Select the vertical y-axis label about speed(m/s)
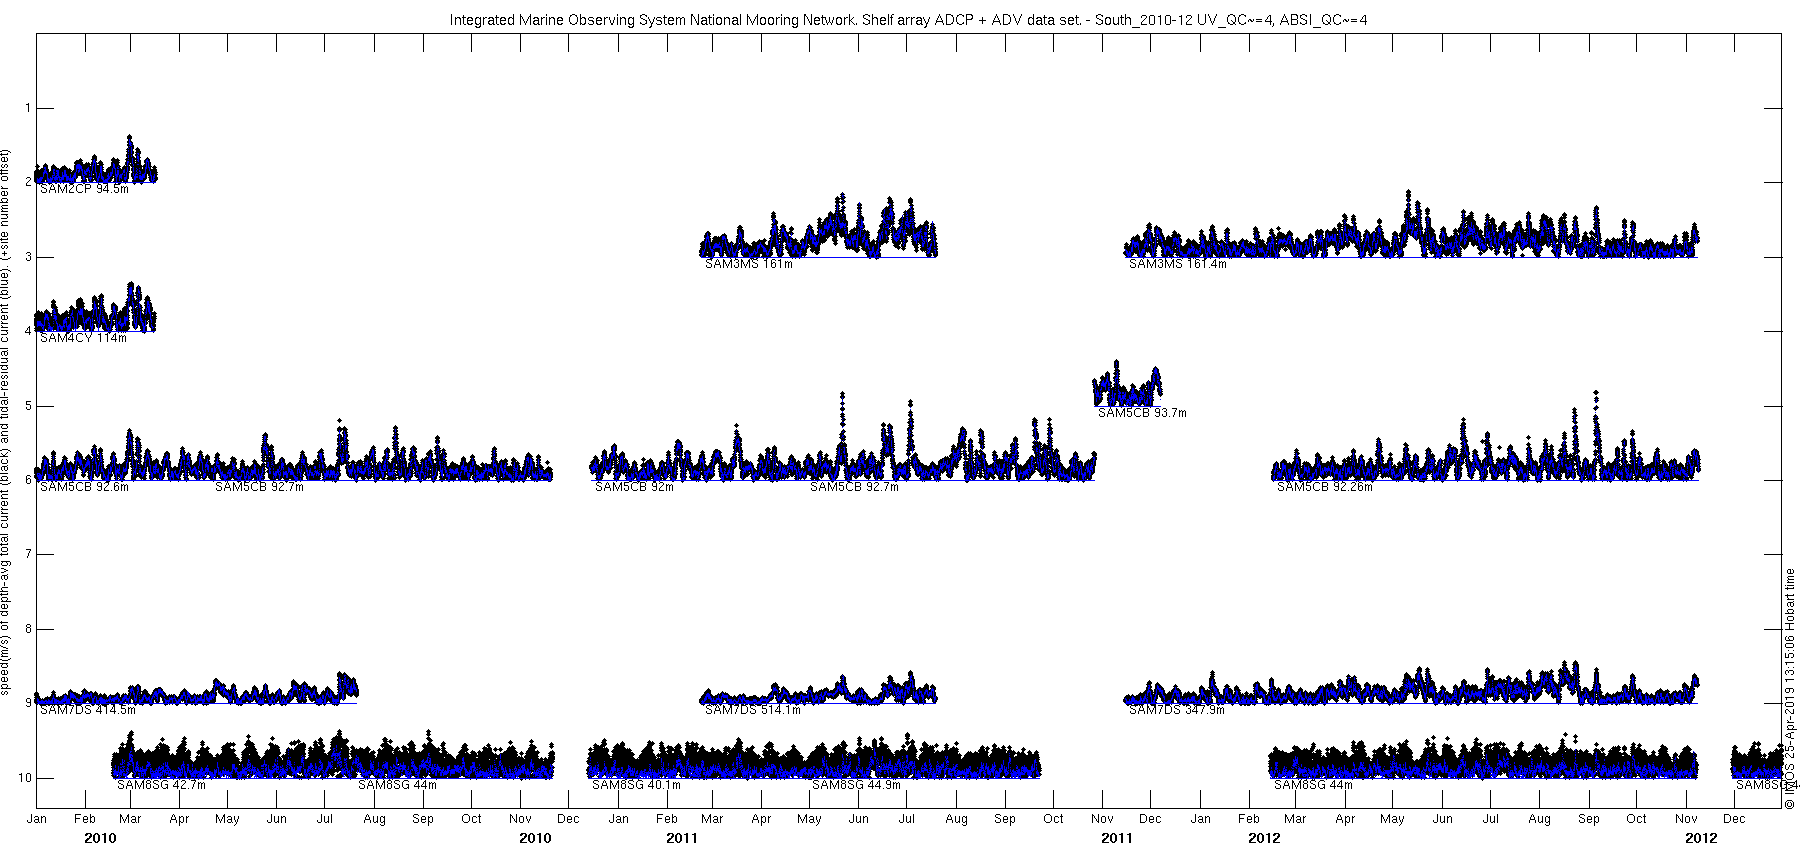The image size is (1800, 850). [6, 423]
